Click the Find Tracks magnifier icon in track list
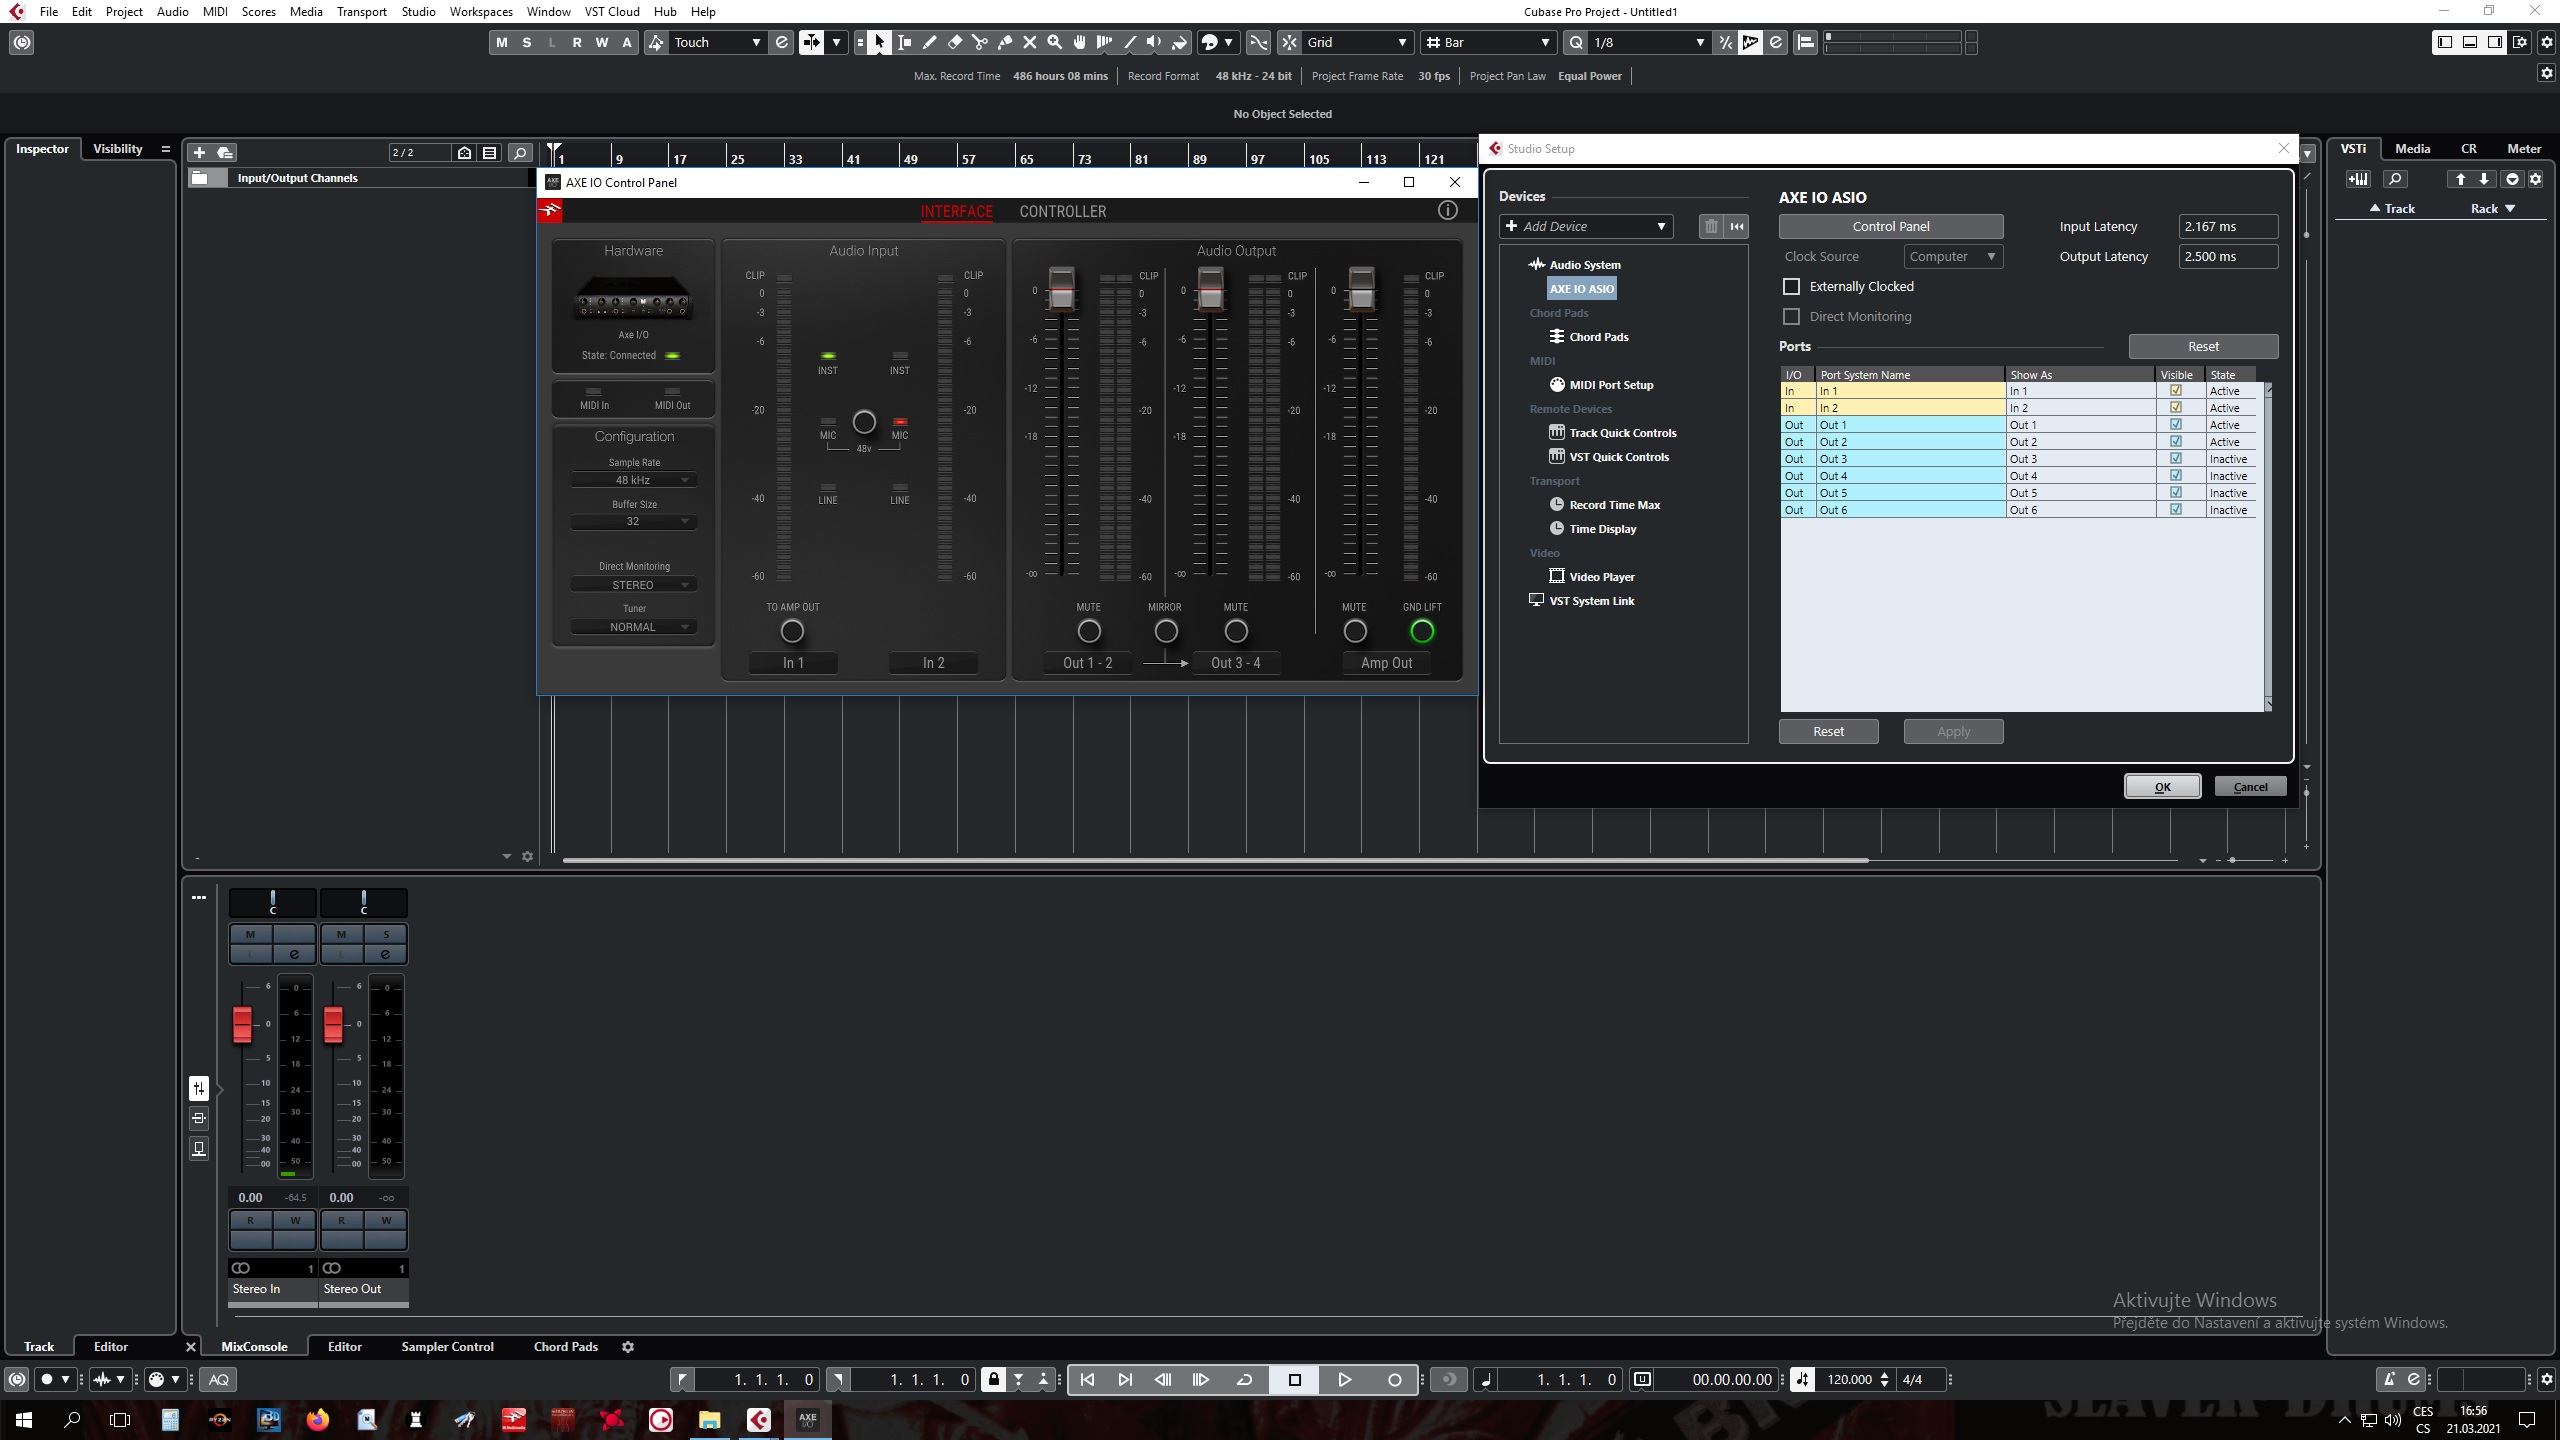This screenshot has width=2560, height=1440. tap(520, 152)
